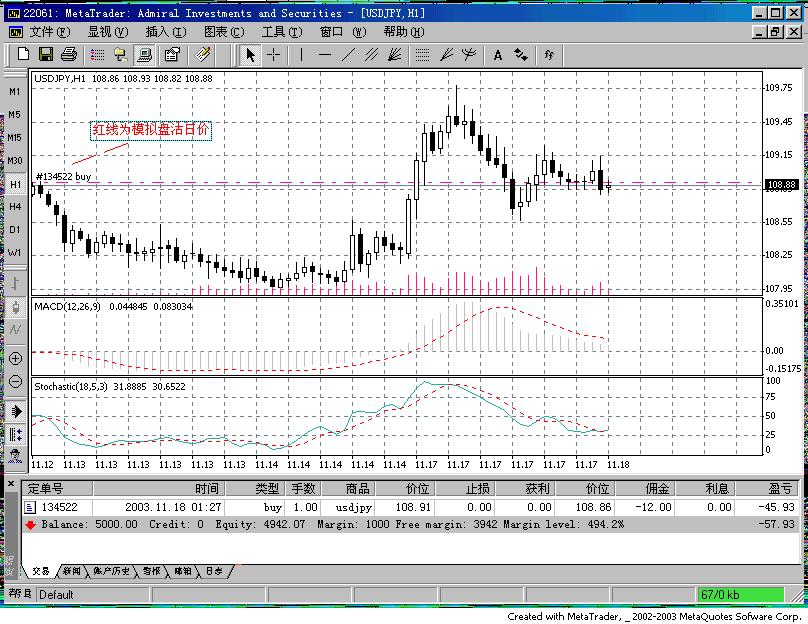Select the Text annotation tool
This screenshot has width=808, height=624.
coord(497,56)
